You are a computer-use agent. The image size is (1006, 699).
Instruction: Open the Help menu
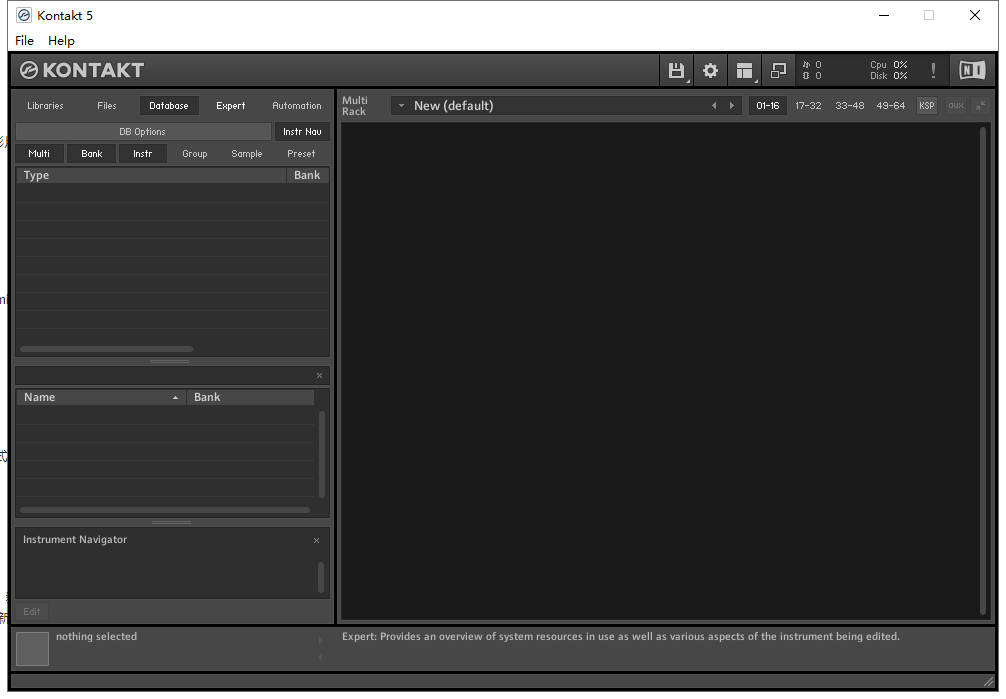tap(62, 40)
